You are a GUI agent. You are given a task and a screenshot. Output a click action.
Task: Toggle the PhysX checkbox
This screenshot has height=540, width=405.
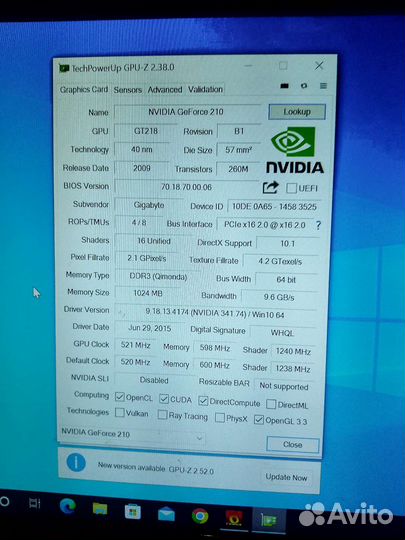click(220, 418)
